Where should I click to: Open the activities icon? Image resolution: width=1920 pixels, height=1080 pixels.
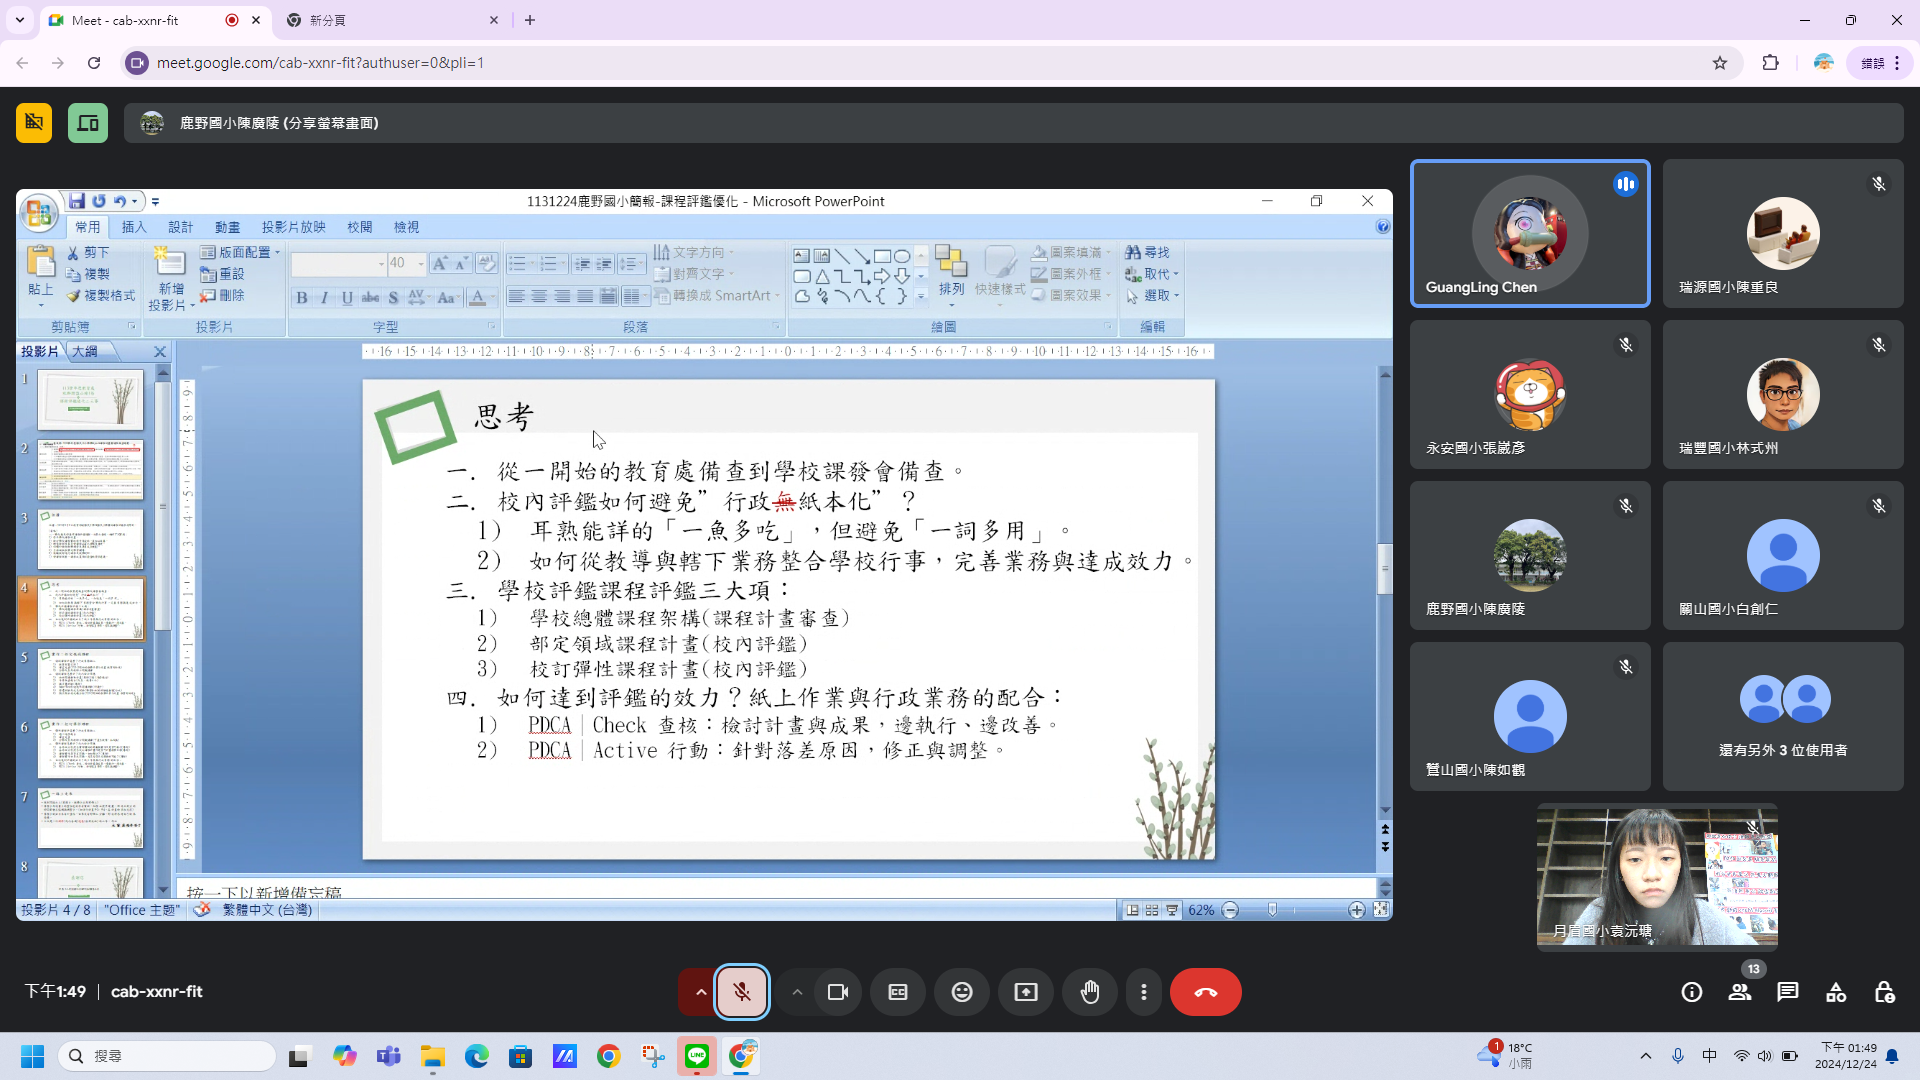click(1836, 992)
